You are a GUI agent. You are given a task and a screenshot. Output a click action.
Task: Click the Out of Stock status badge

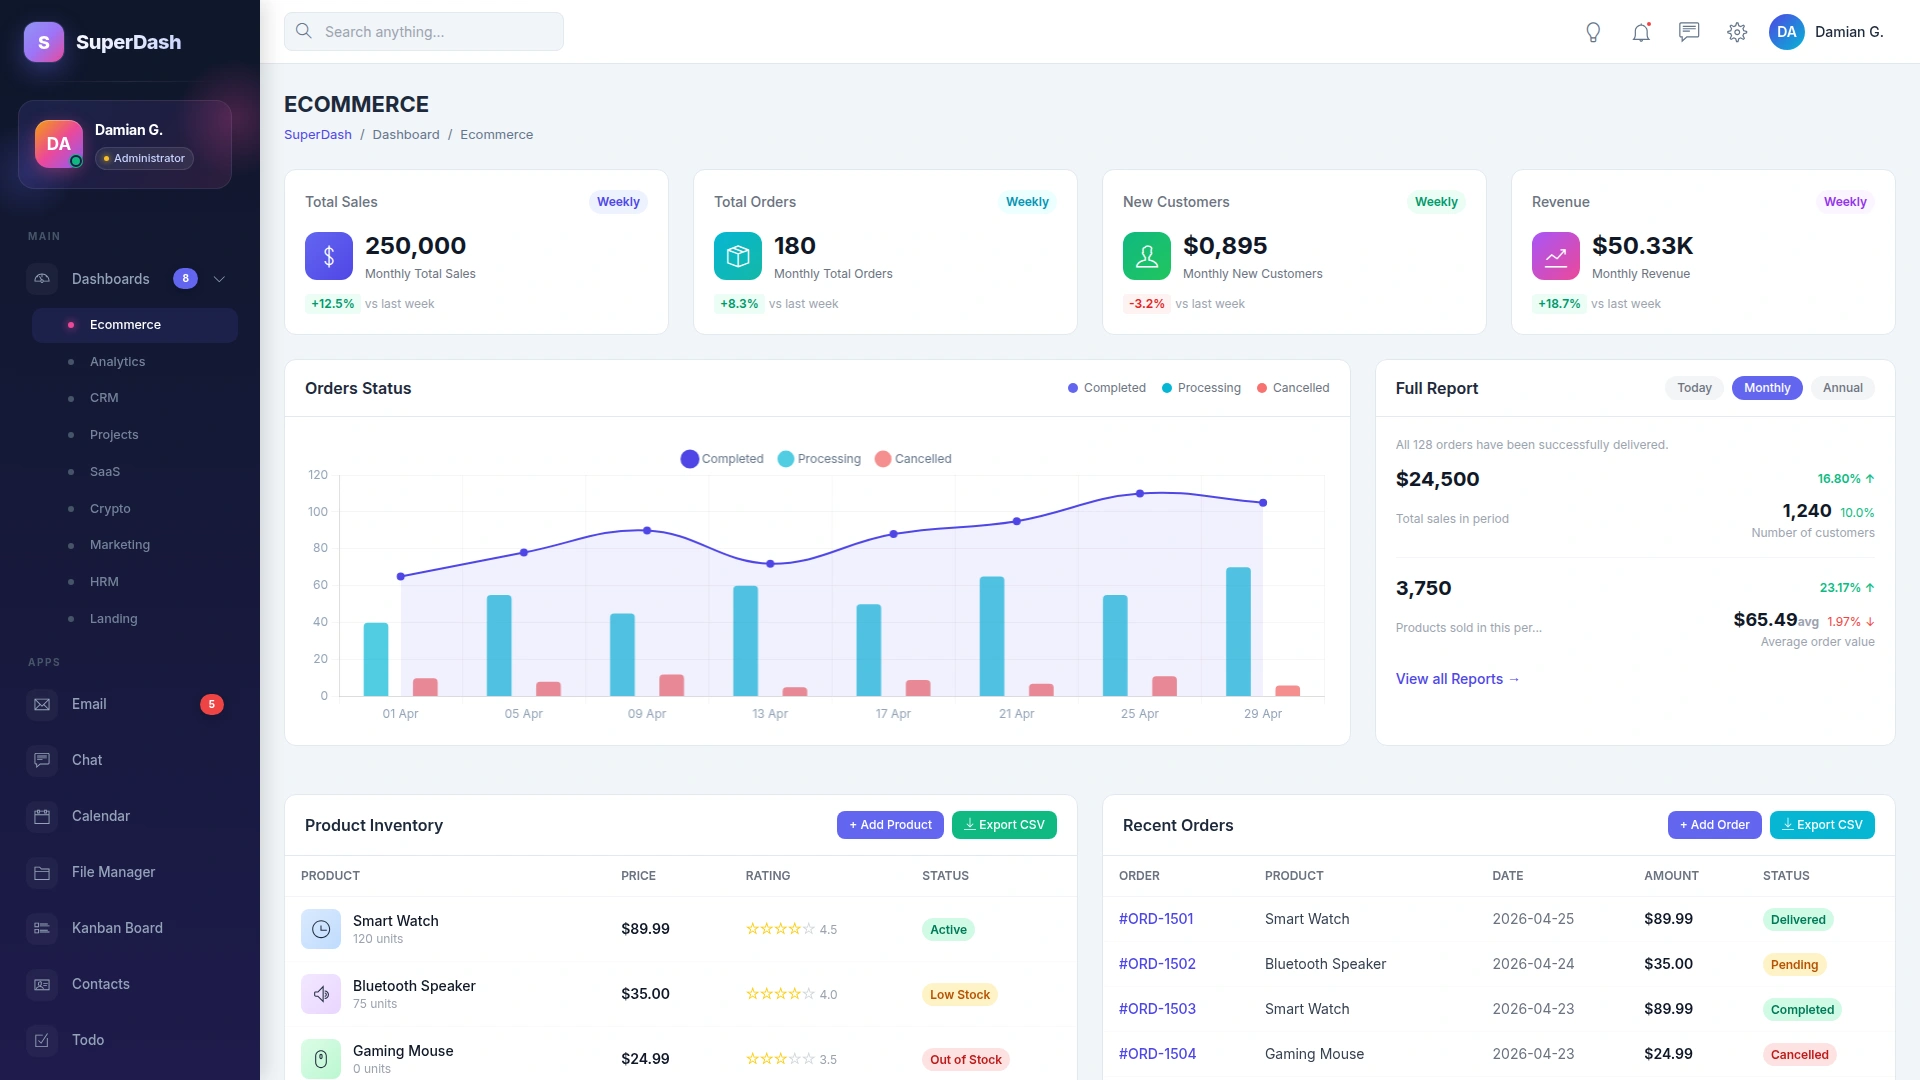coord(965,1060)
